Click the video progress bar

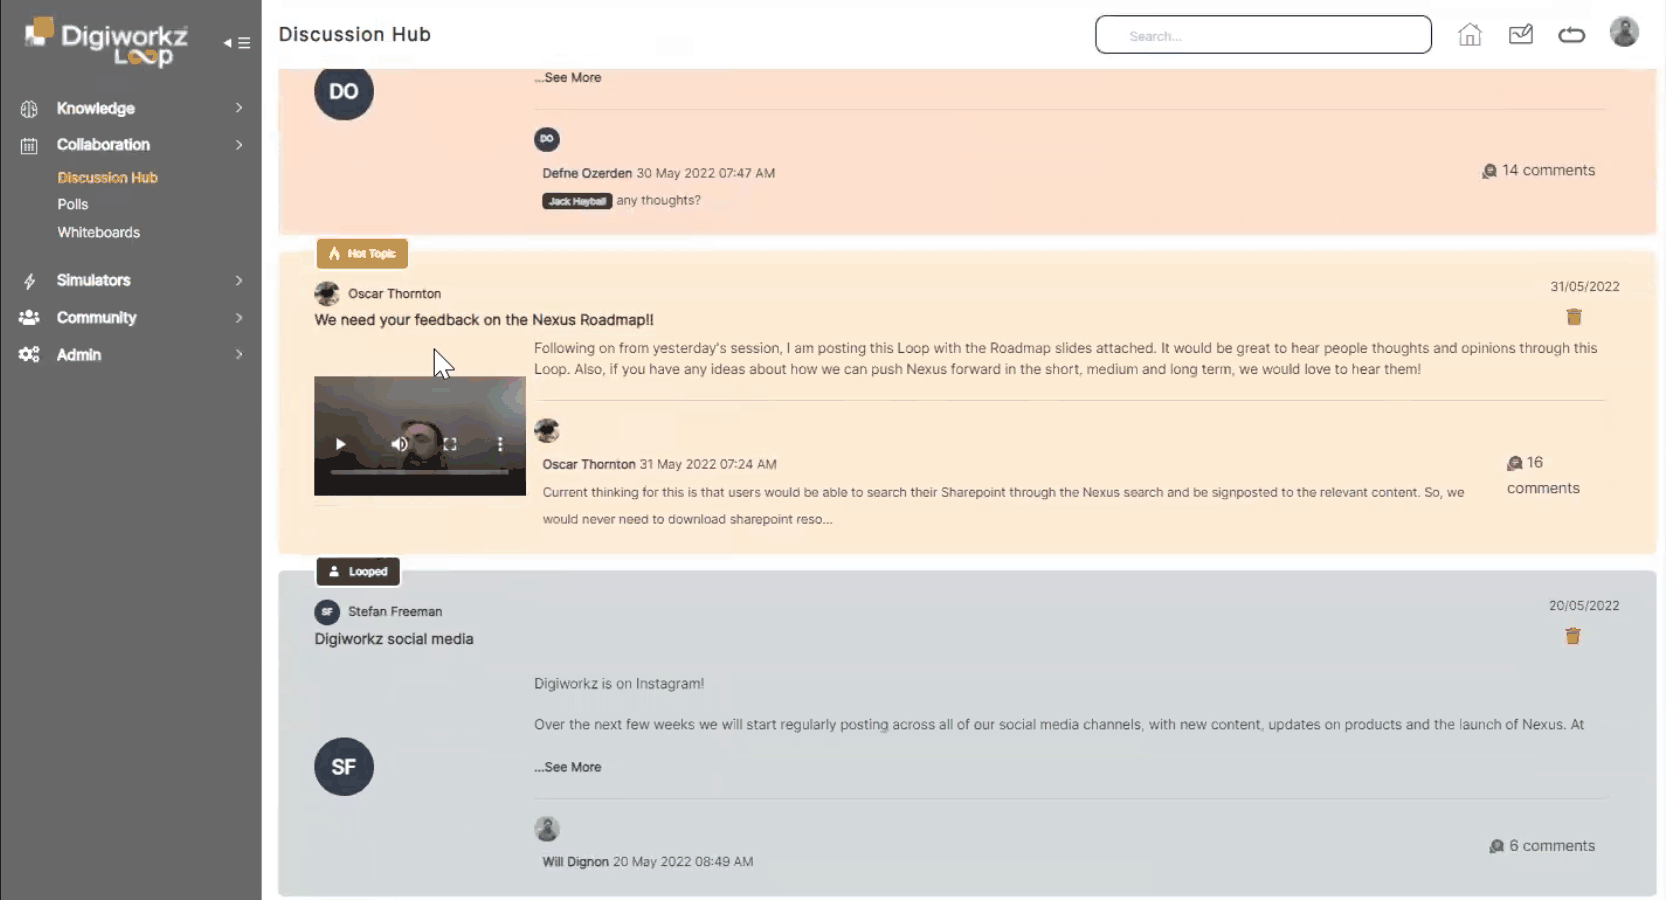tap(419, 471)
